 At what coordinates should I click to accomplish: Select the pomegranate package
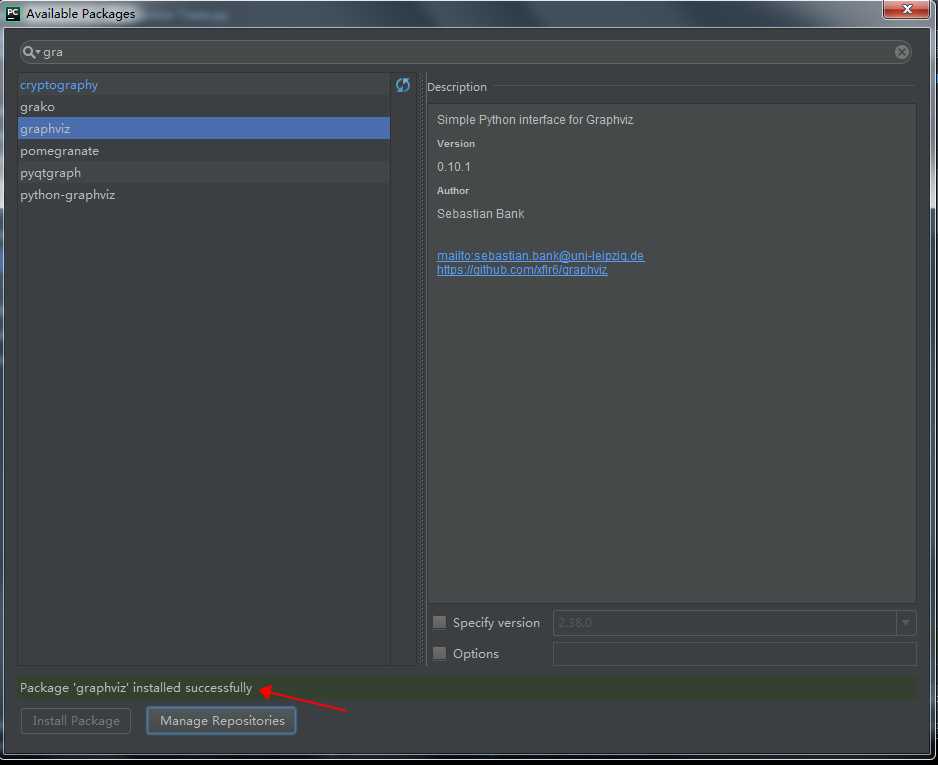coord(204,151)
